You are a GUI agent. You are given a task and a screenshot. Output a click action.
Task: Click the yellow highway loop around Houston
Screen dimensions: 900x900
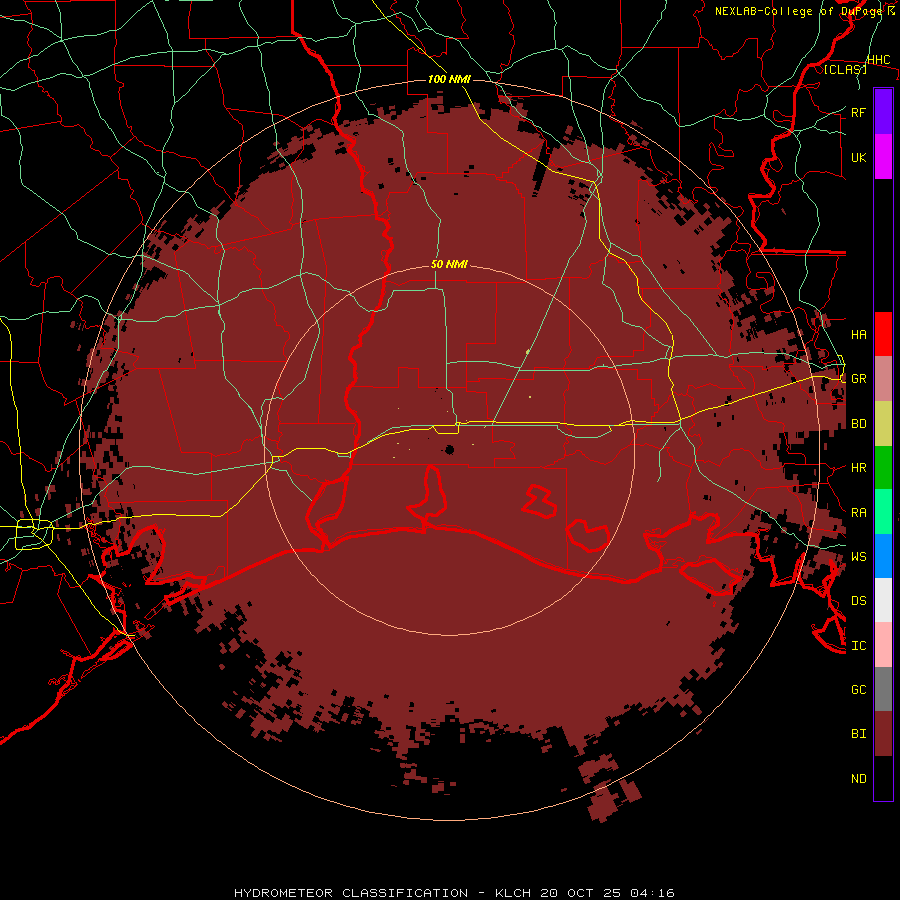[x=34, y=534]
